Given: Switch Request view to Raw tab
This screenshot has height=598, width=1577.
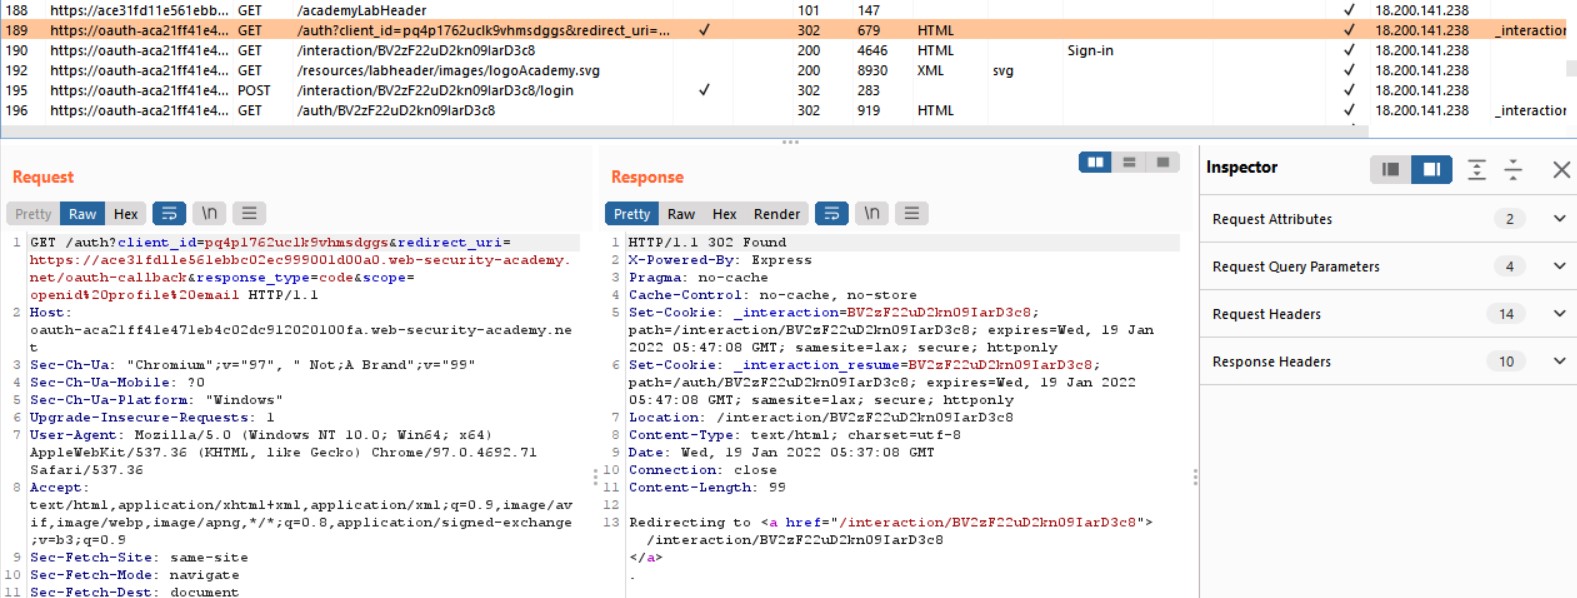Looking at the screenshot, I should [83, 214].
